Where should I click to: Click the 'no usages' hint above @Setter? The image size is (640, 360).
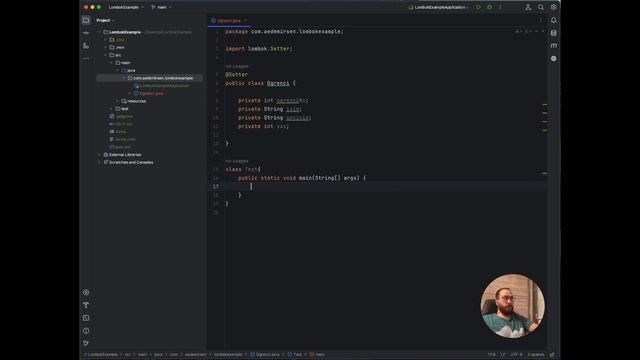click(237, 66)
